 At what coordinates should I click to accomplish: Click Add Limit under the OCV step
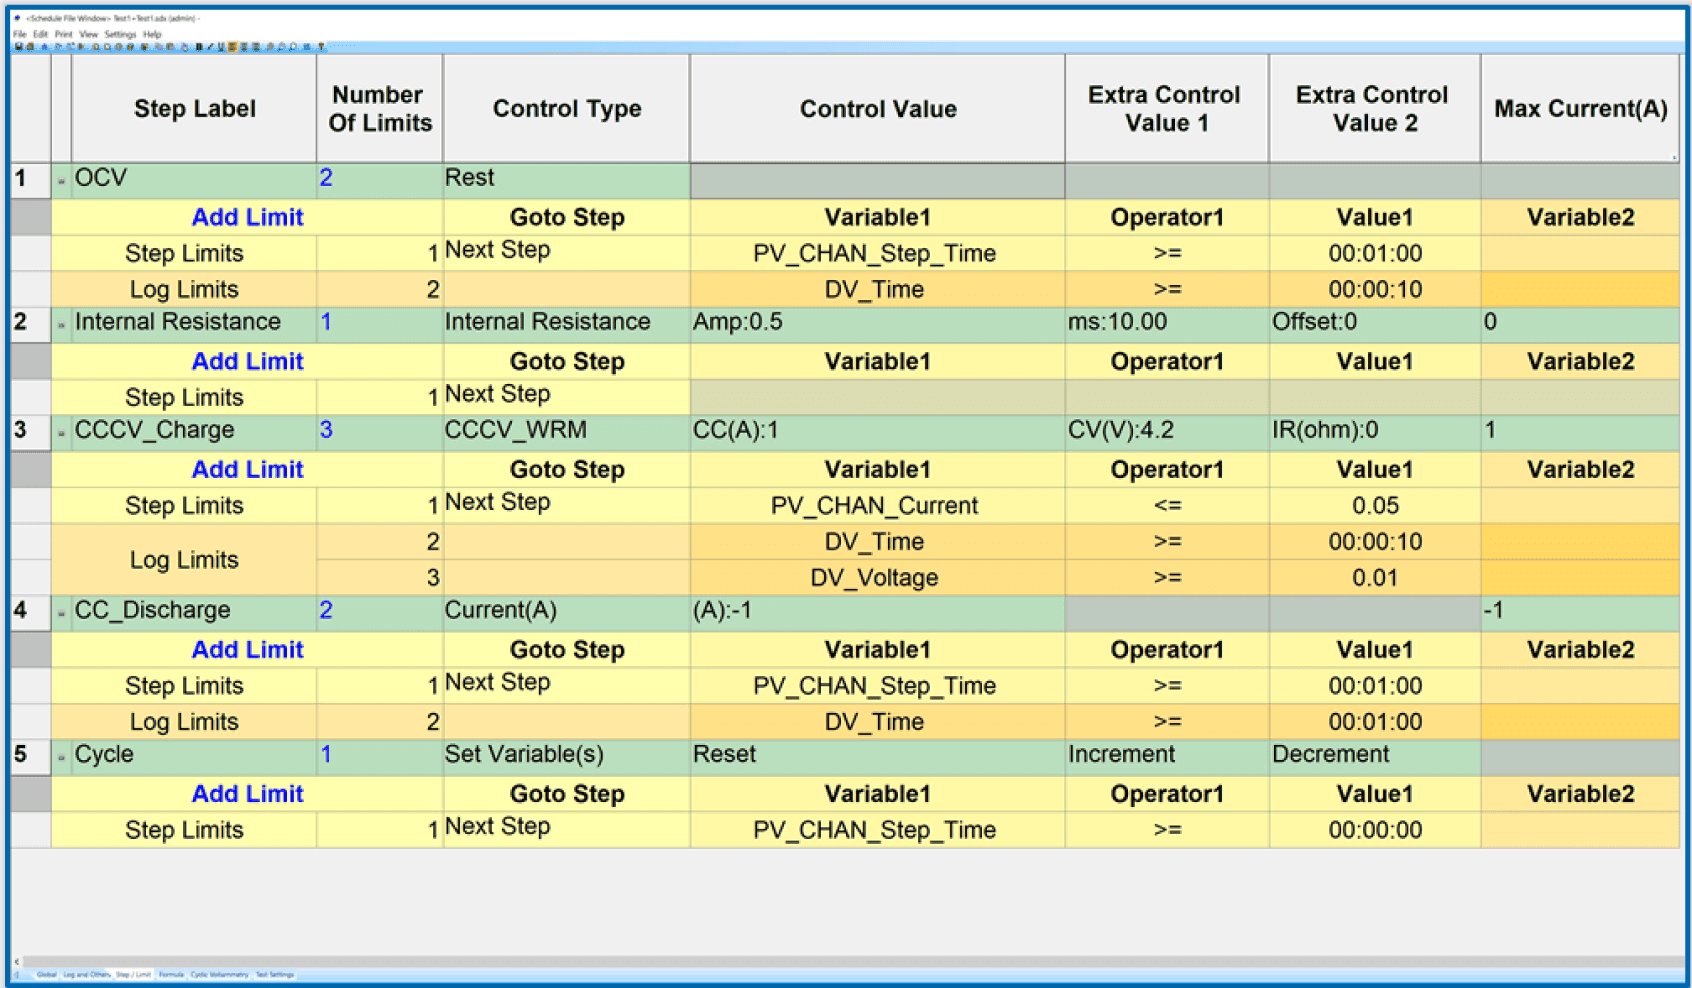click(x=247, y=217)
